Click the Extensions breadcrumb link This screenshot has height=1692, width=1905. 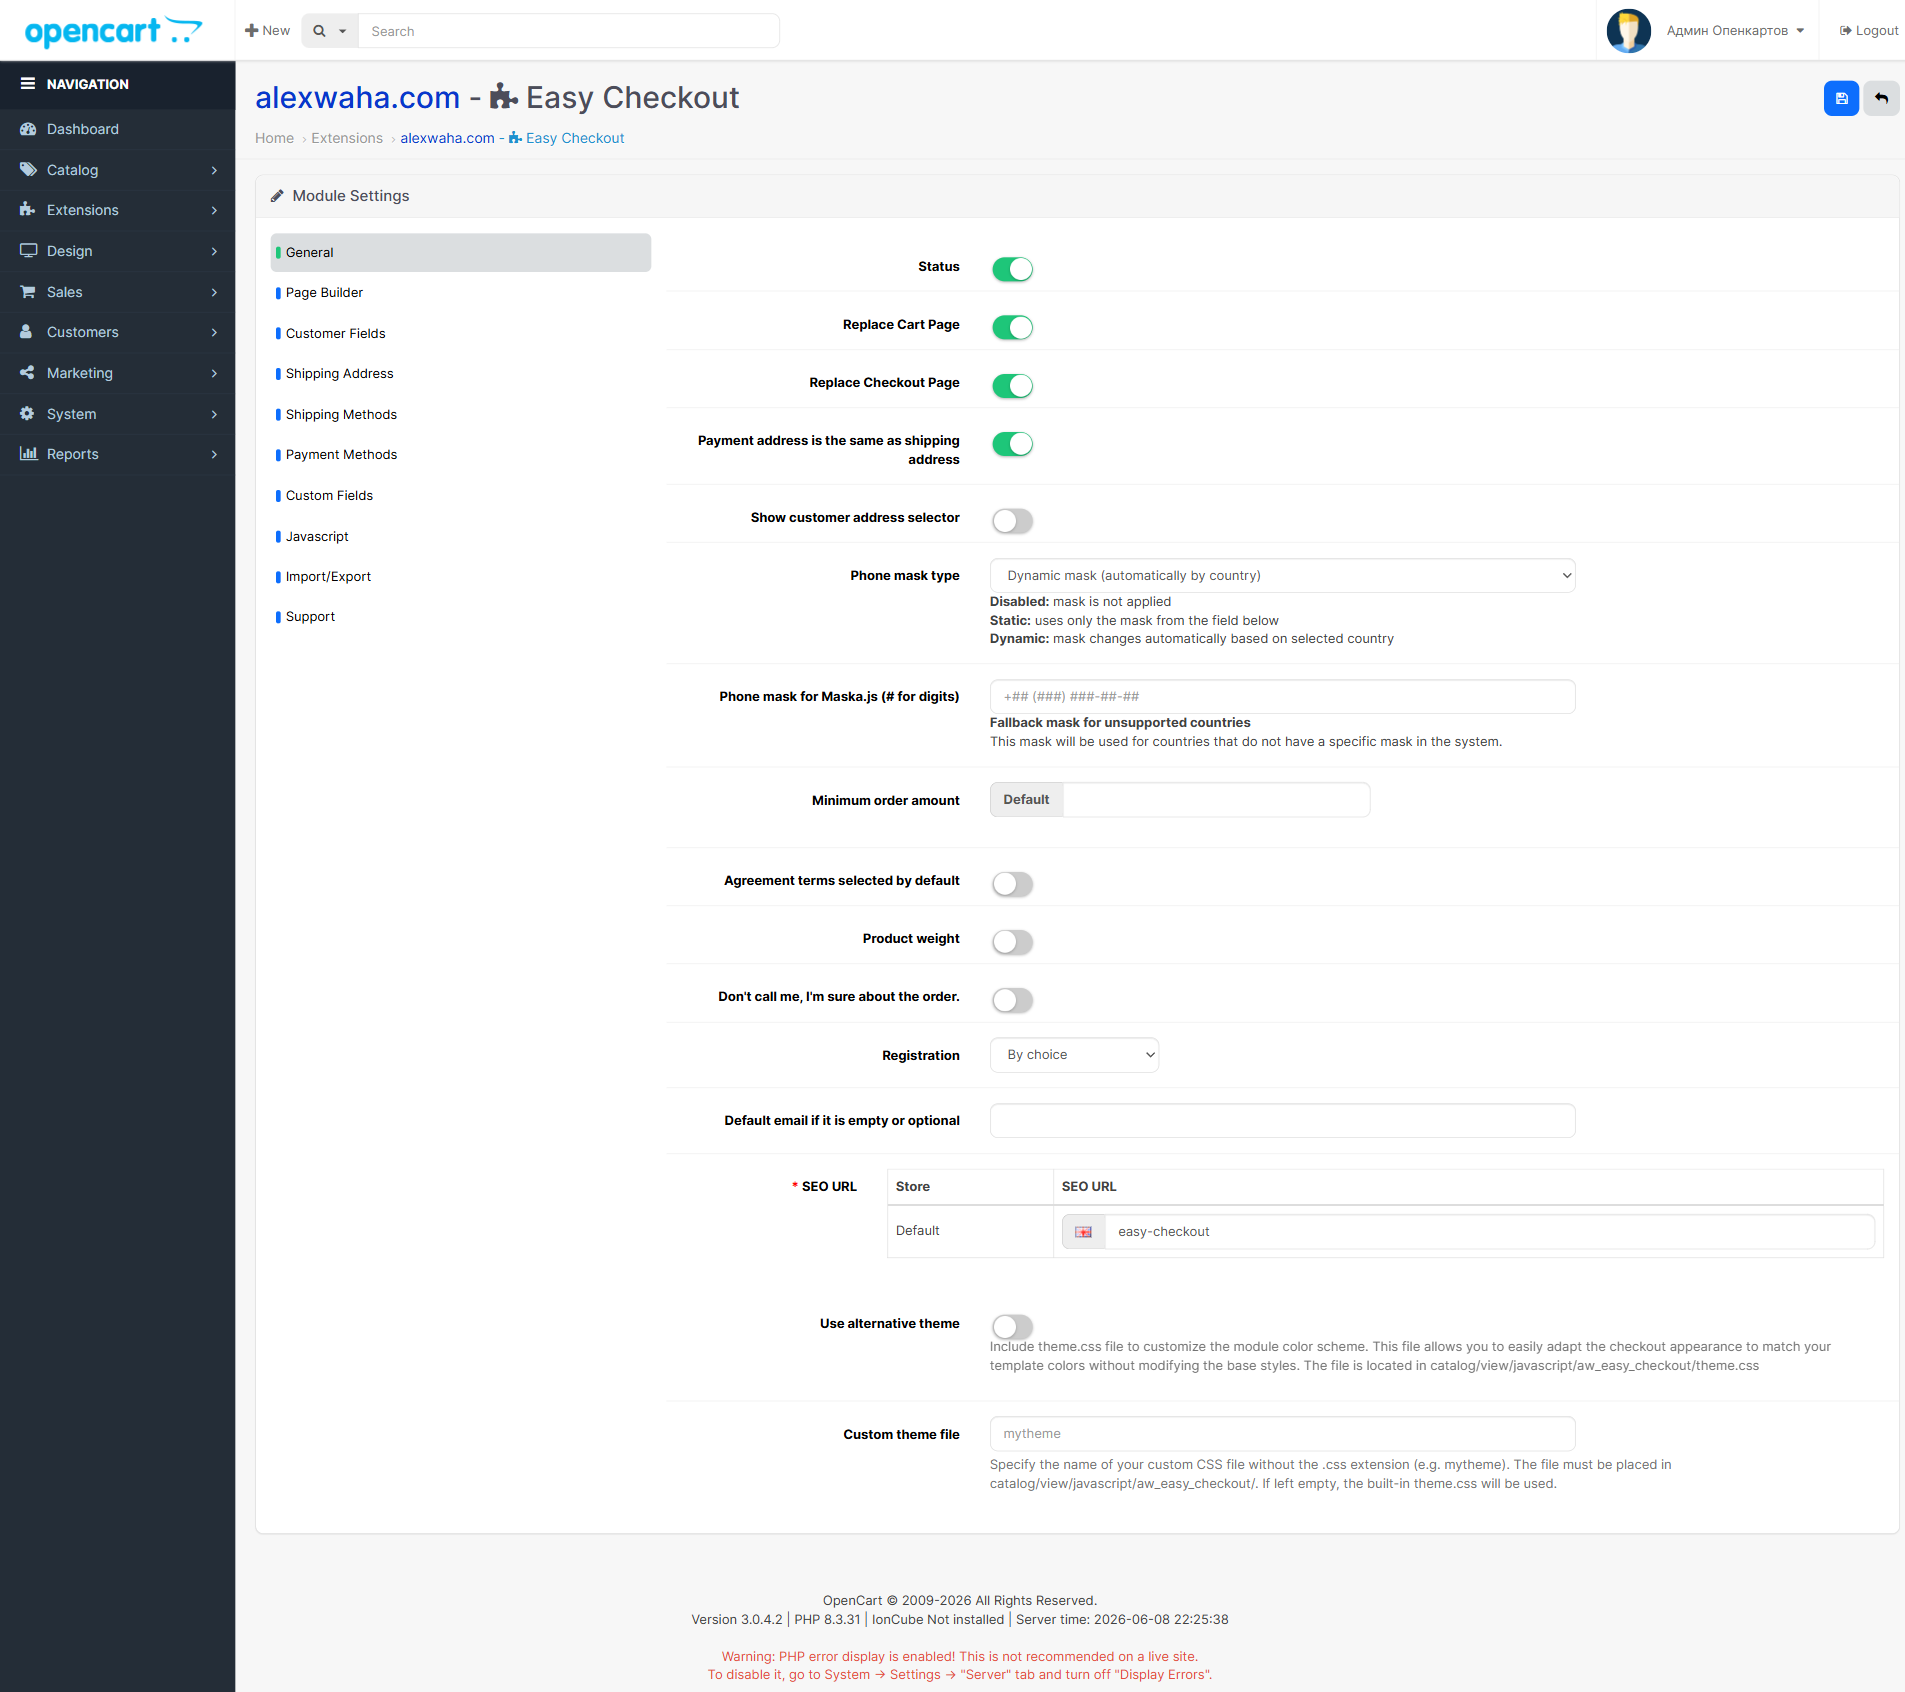347,138
